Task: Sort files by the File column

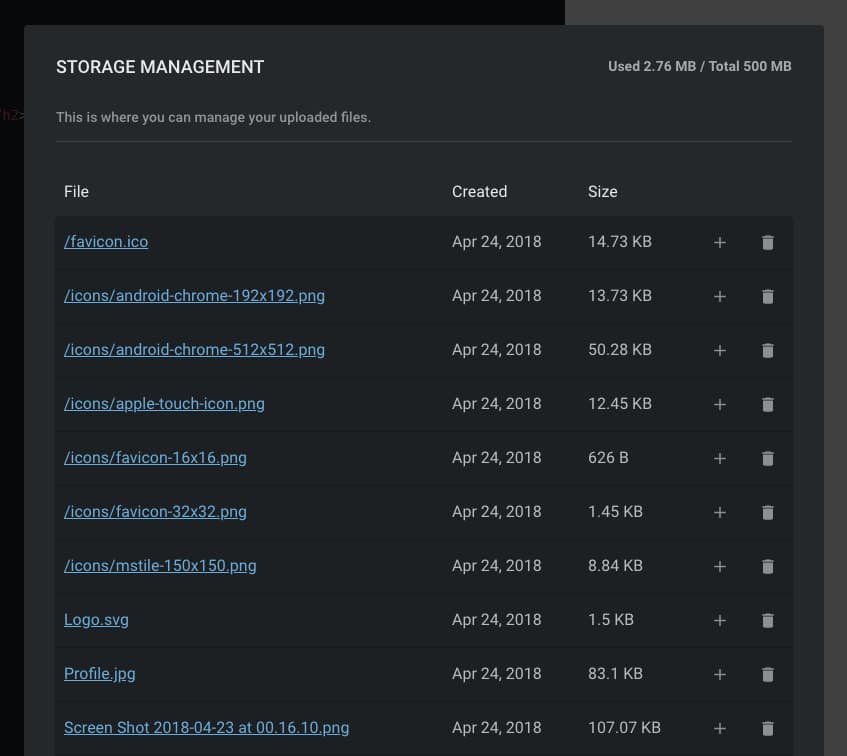Action: (76, 191)
